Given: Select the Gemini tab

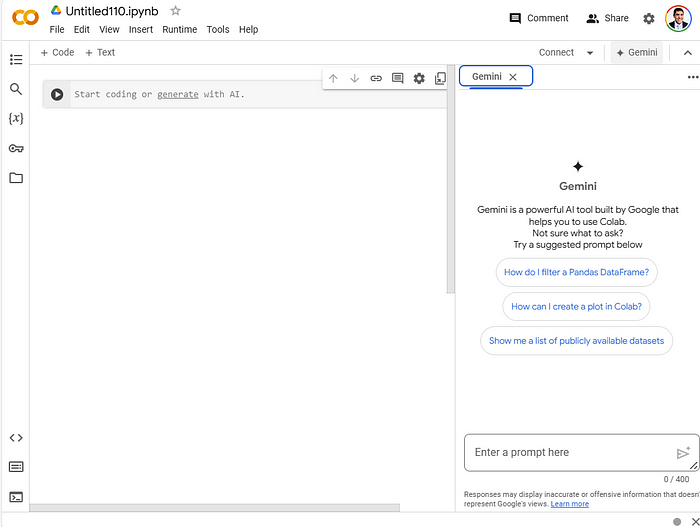Looking at the screenshot, I should 487,76.
